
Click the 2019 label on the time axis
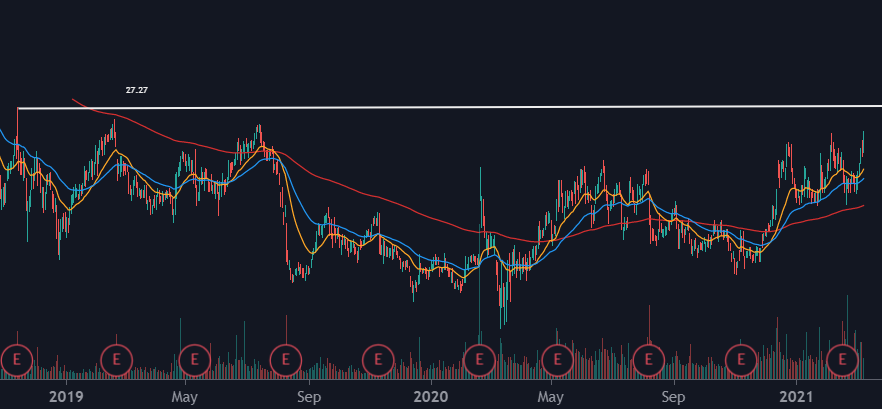(66, 397)
